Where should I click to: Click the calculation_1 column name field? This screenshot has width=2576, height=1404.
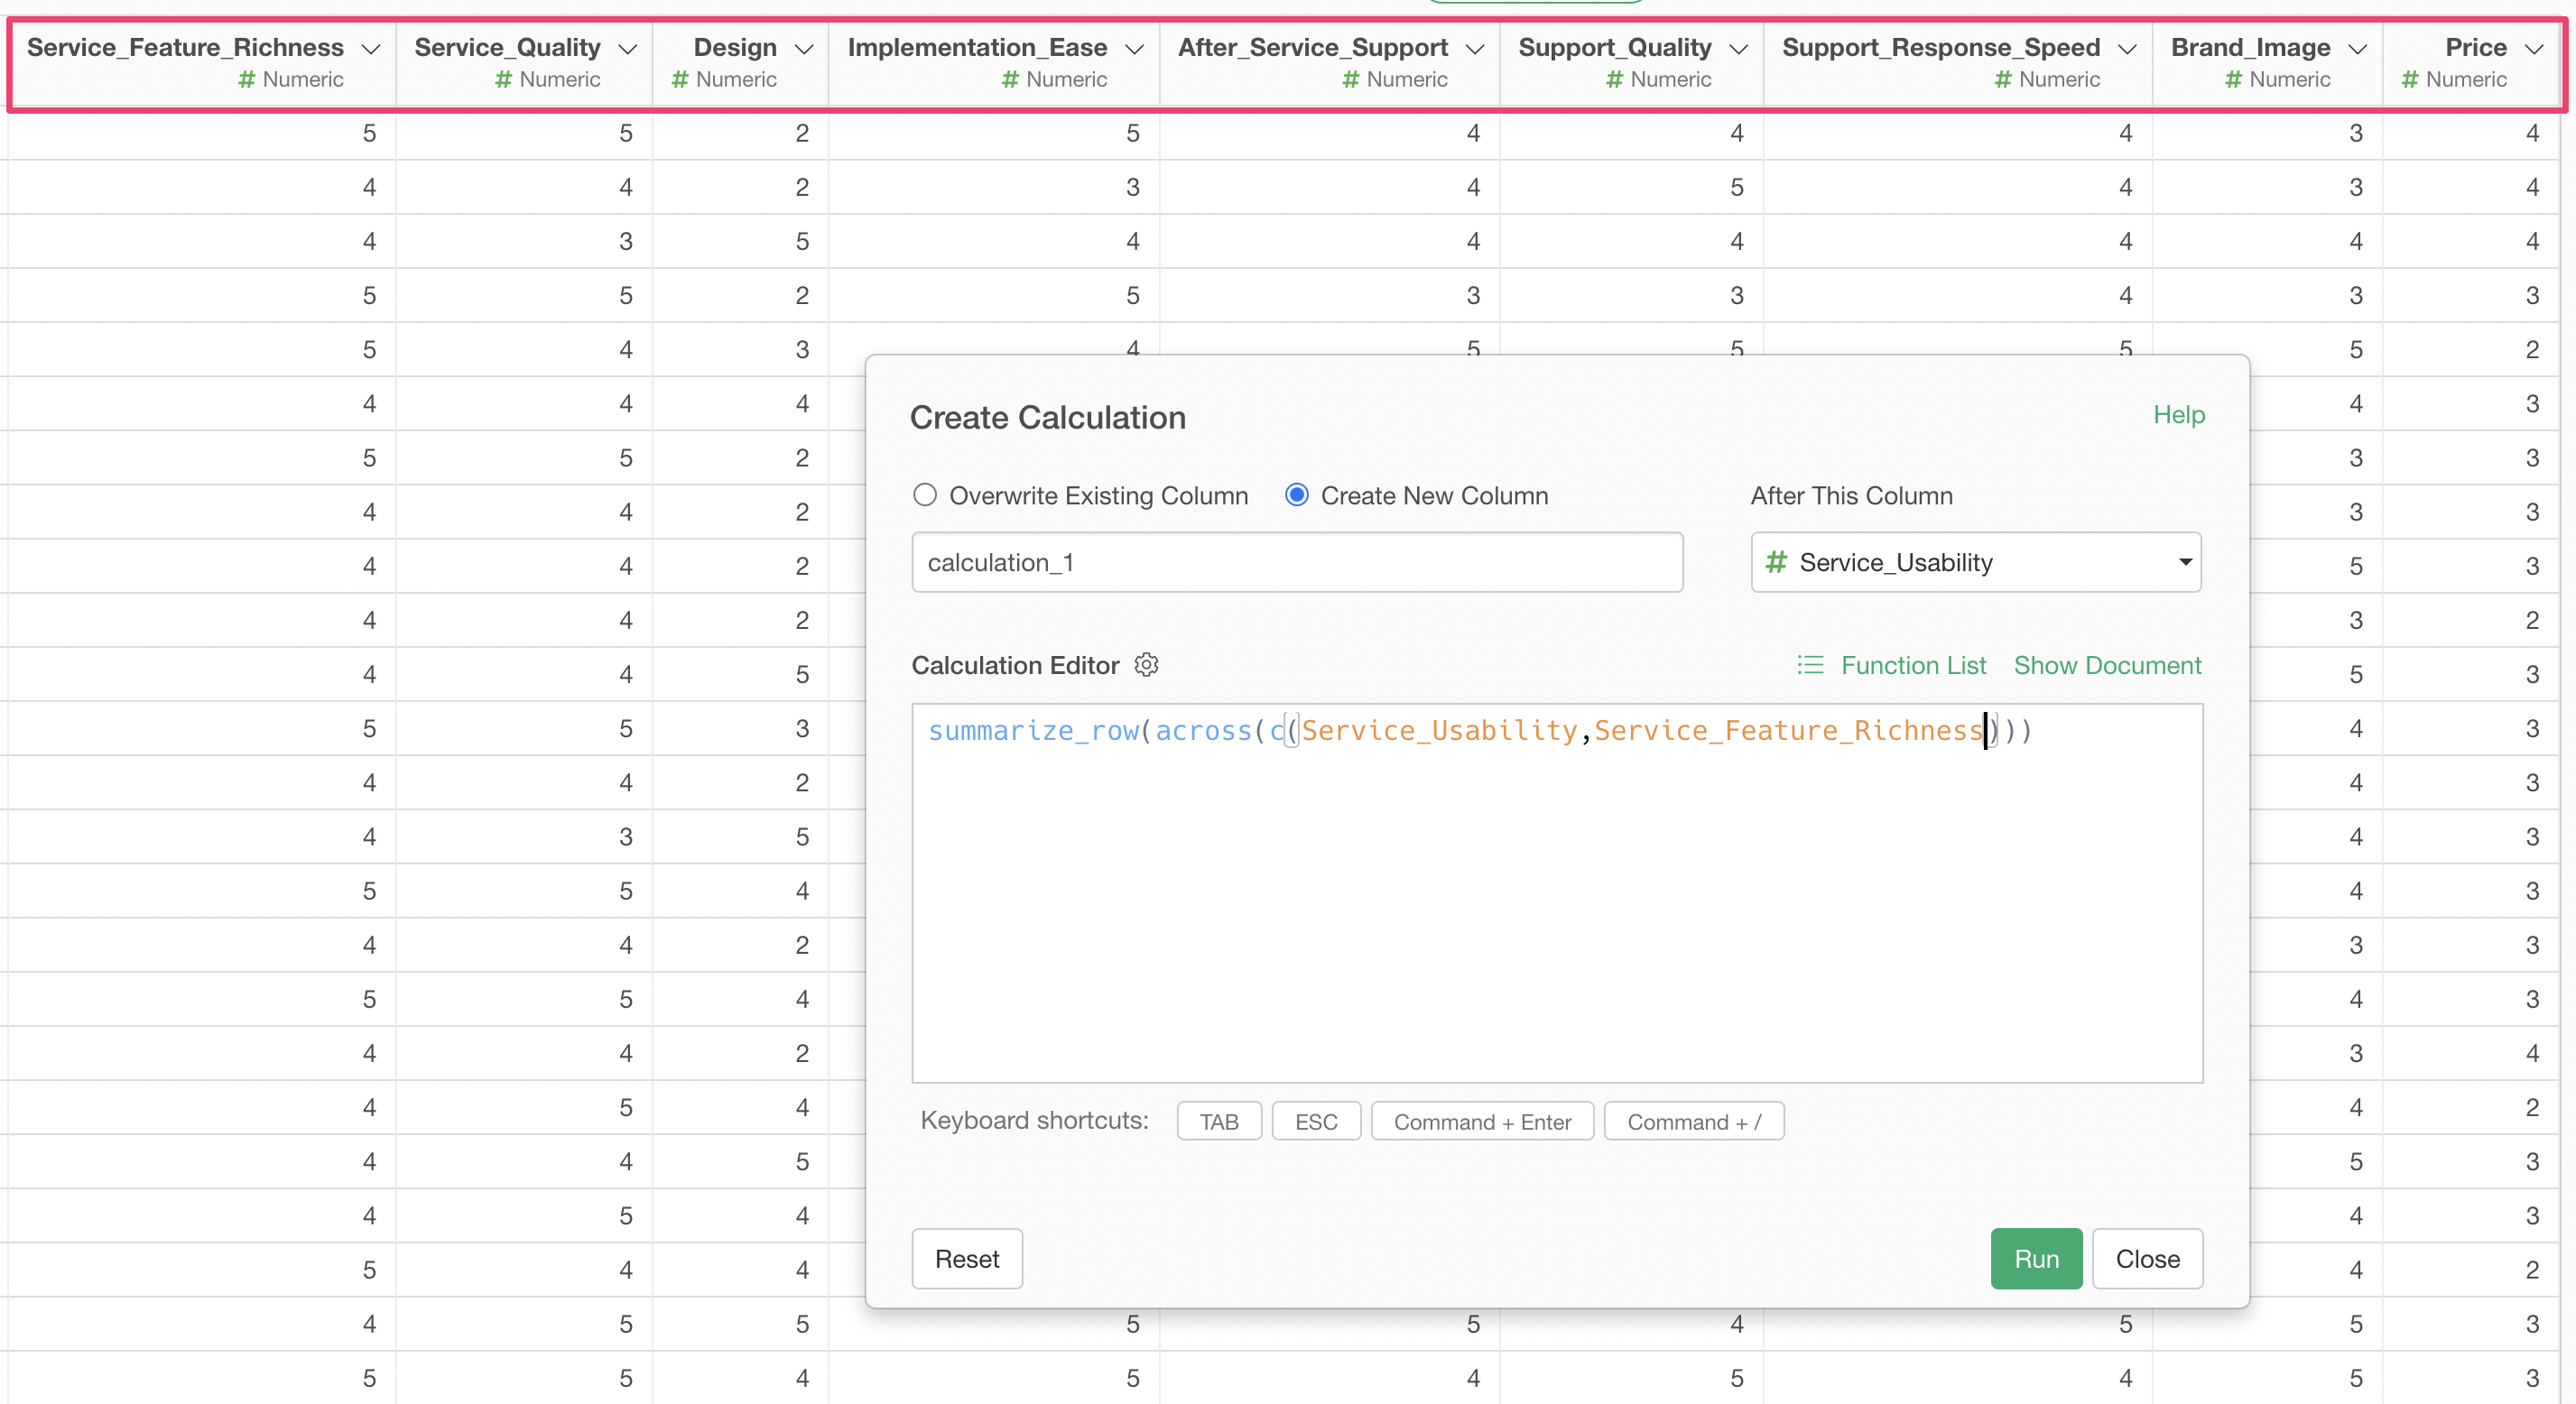click(1296, 562)
